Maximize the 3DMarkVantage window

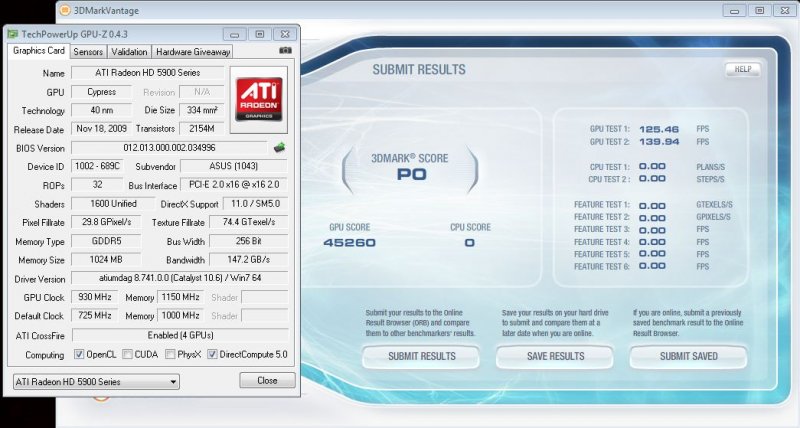759,10
